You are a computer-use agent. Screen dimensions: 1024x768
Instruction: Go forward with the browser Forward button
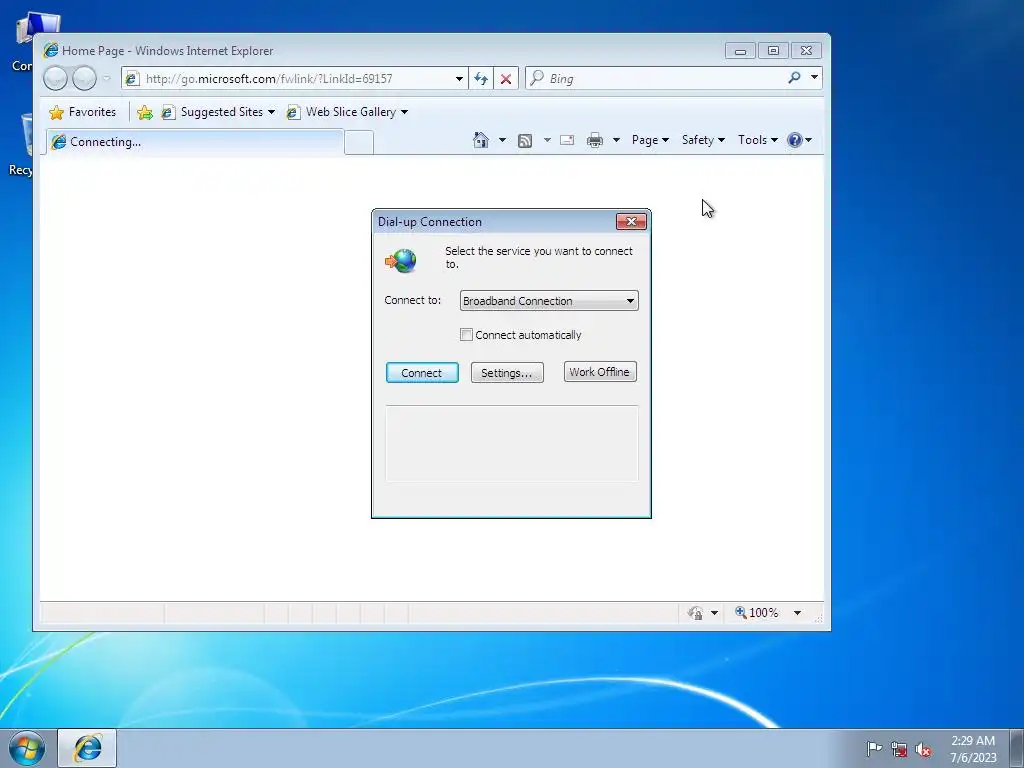coord(84,78)
